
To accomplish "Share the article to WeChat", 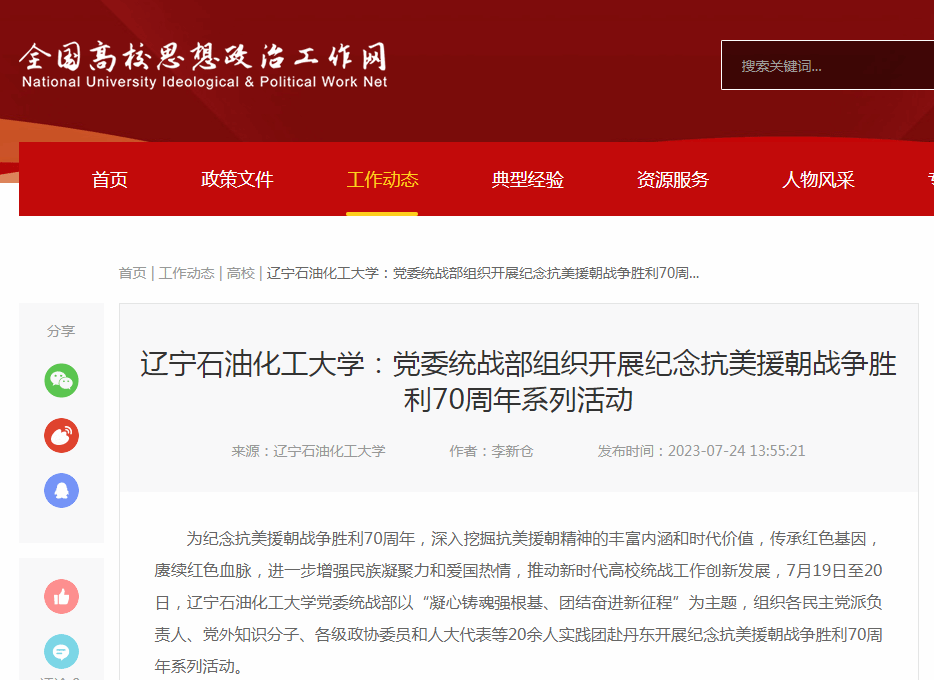I will (x=61, y=381).
